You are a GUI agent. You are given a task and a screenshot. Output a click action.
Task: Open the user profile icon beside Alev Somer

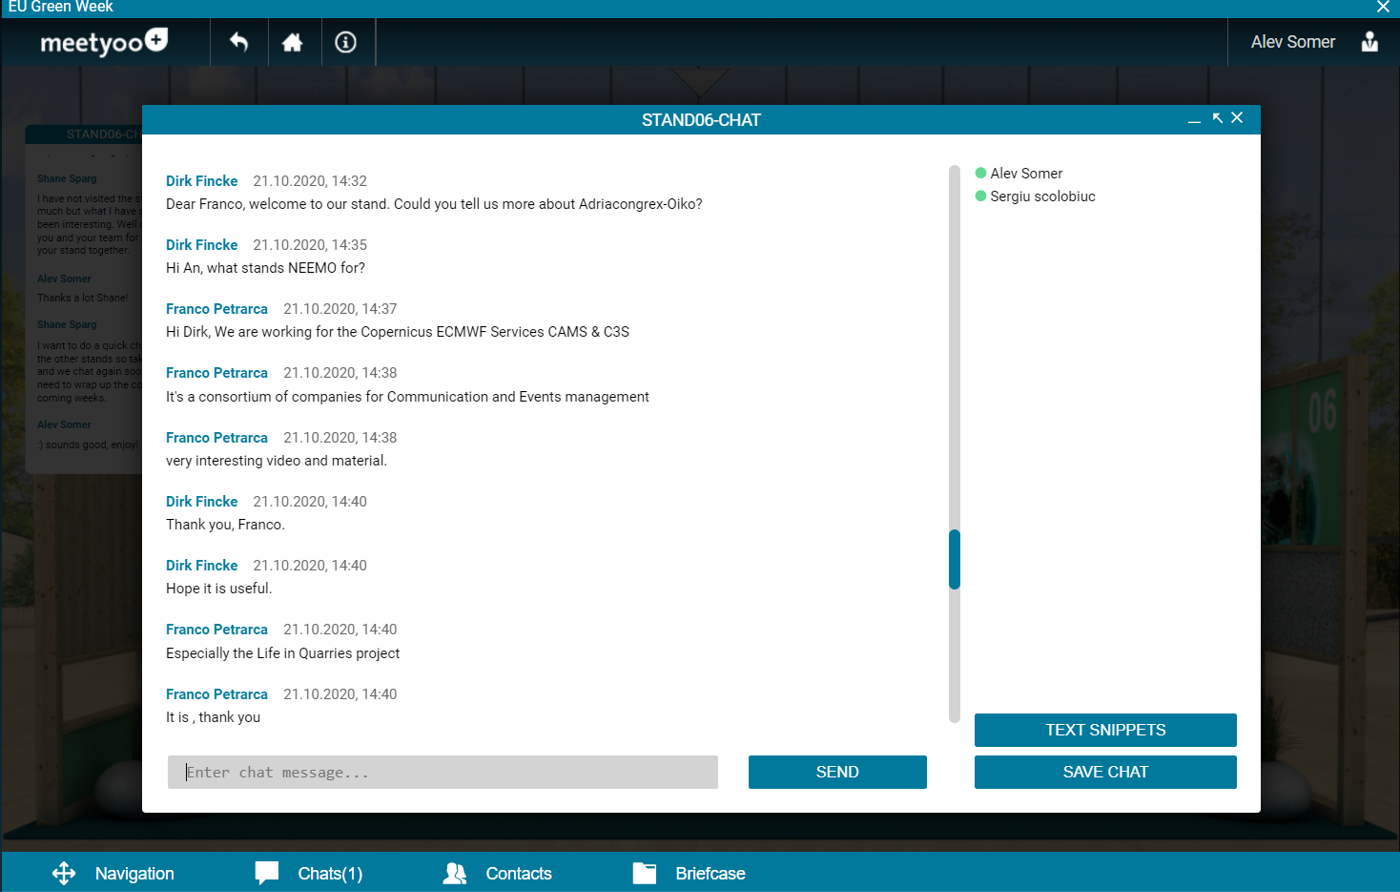click(1369, 42)
